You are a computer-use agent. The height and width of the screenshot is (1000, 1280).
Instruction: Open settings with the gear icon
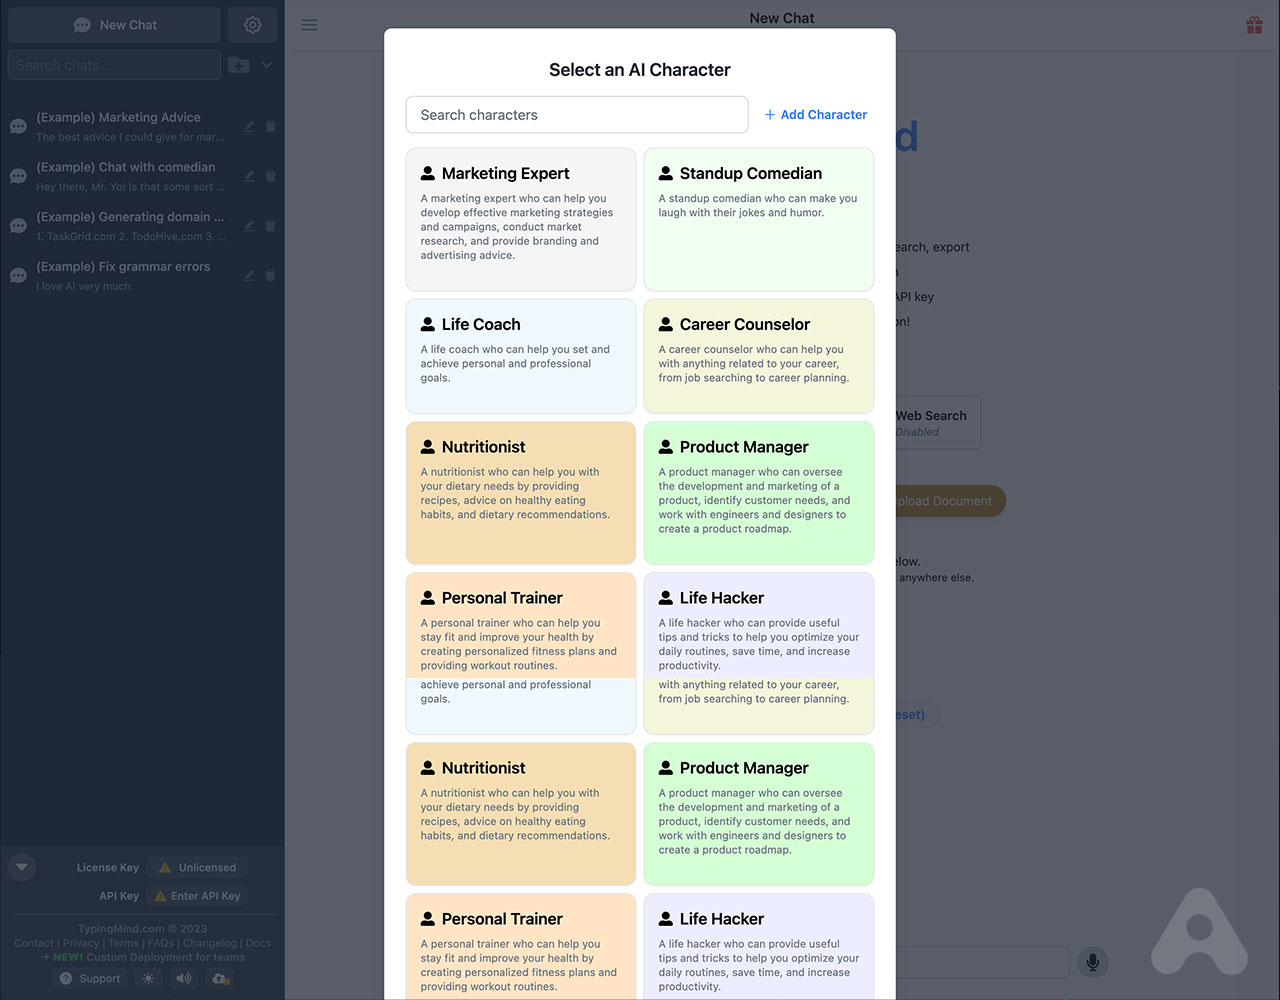click(253, 25)
